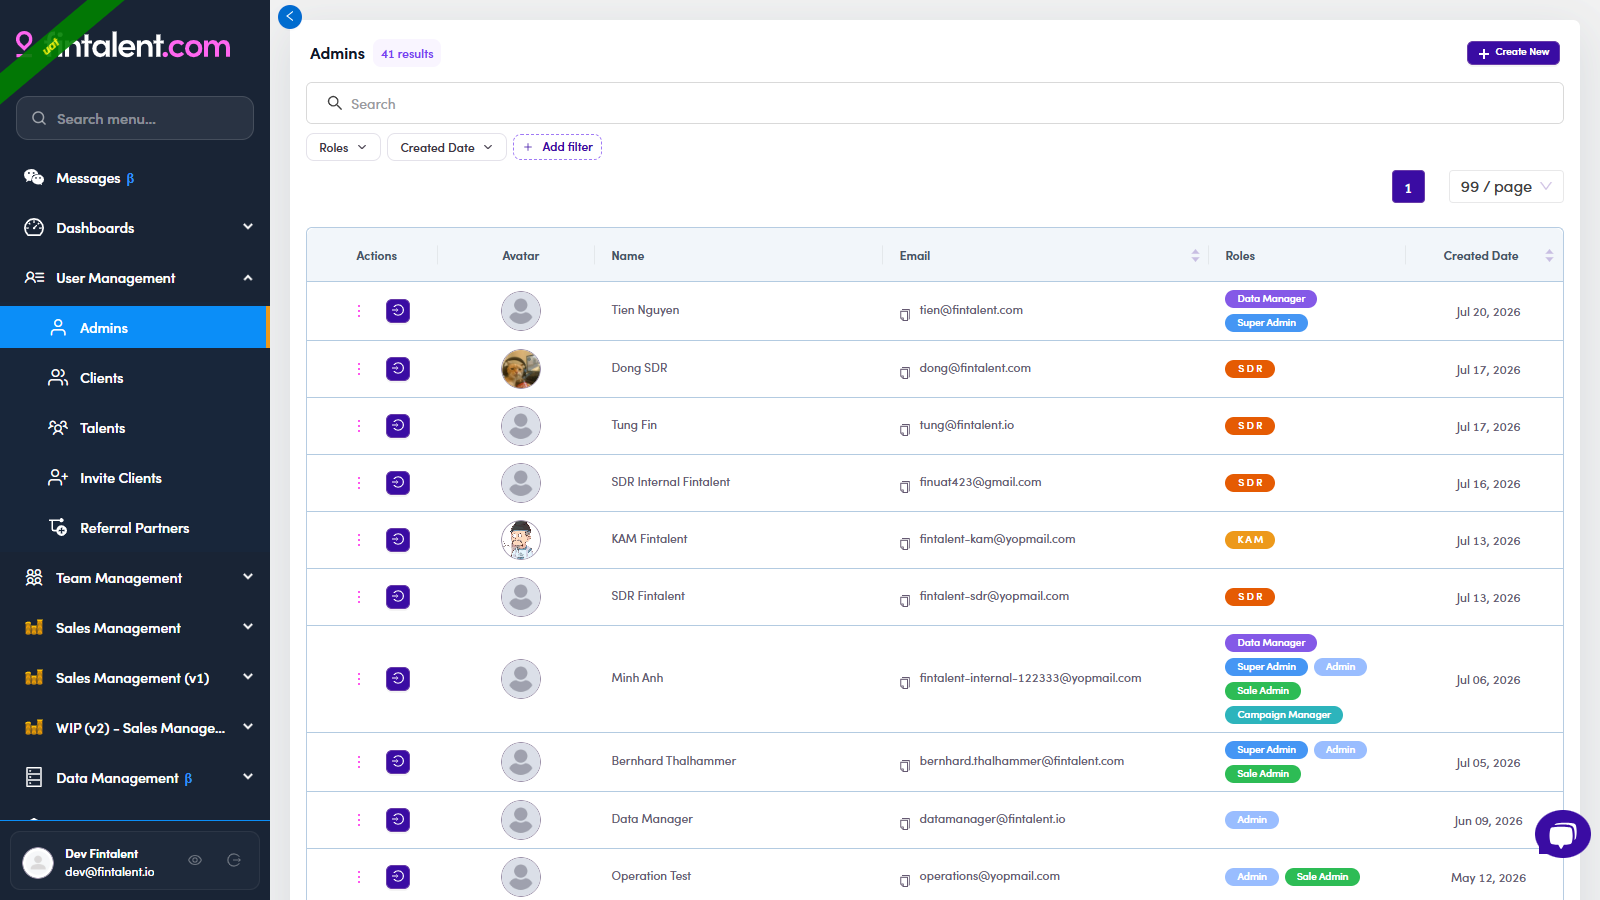The width and height of the screenshot is (1600, 900).
Task: Click the login-as icon for Data Manager row
Action: coord(398,820)
